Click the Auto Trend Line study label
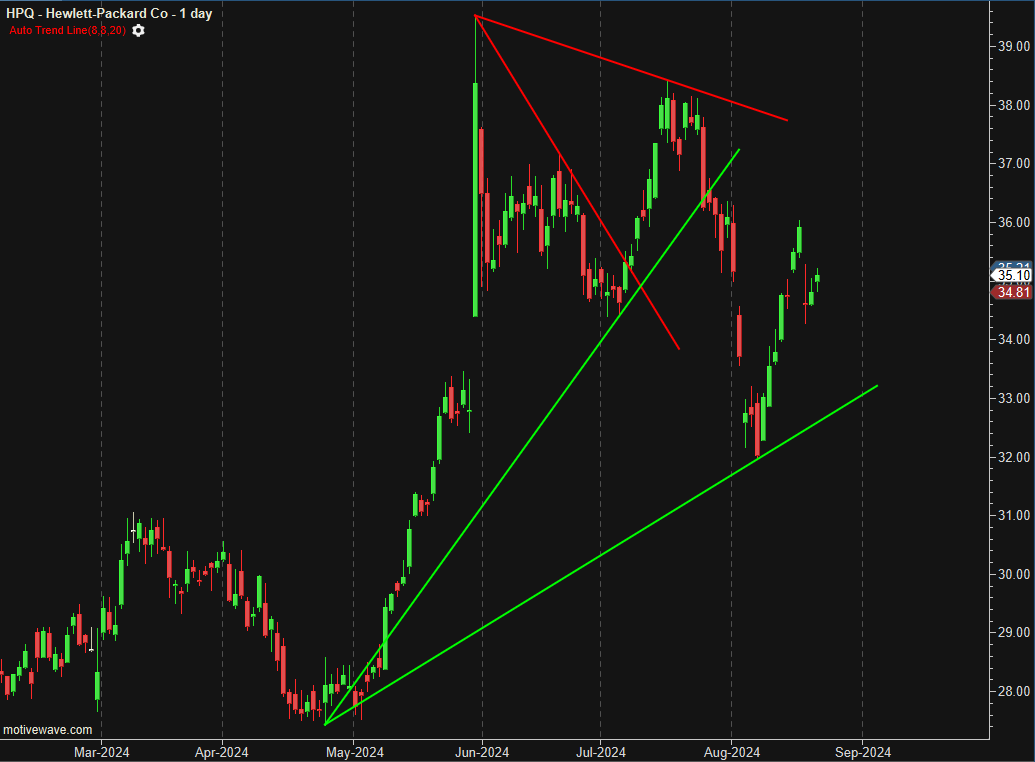This screenshot has height=762, width=1035. (x=67, y=31)
